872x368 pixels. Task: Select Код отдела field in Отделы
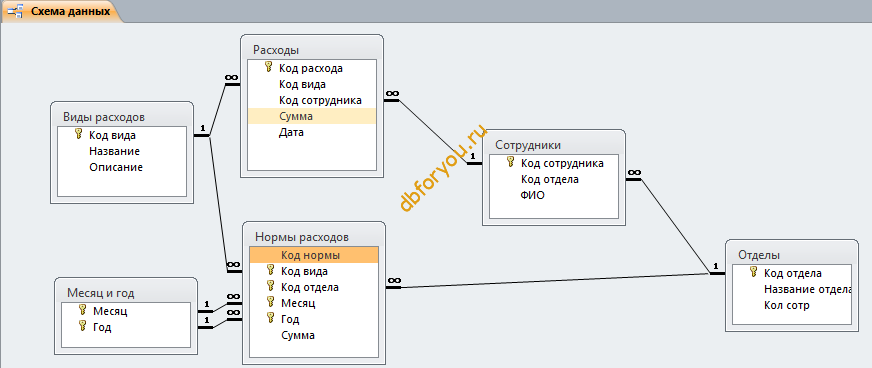(x=792, y=273)
